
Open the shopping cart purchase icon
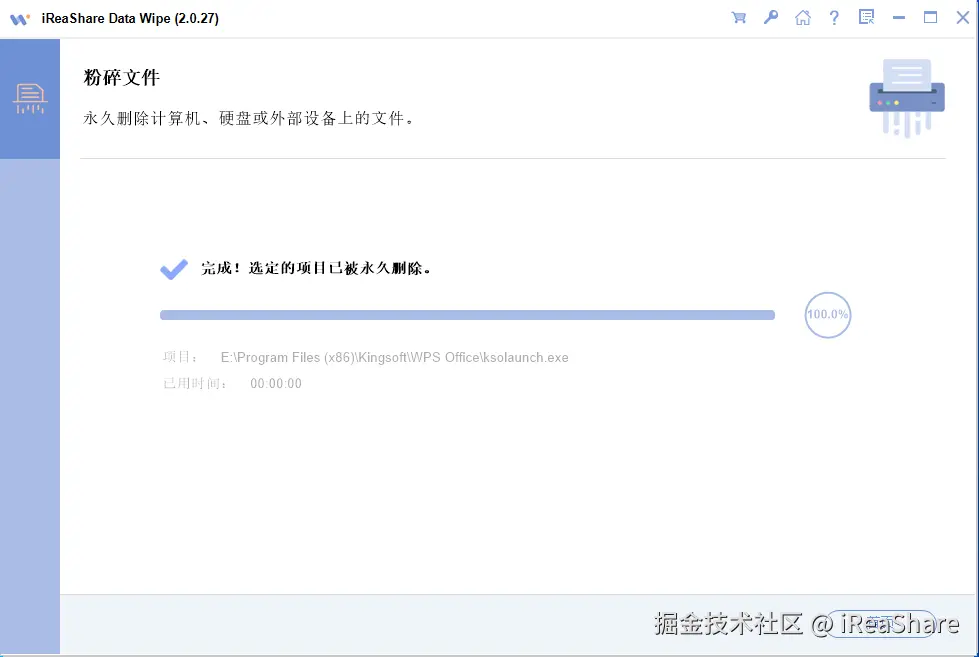coord(738,17)
